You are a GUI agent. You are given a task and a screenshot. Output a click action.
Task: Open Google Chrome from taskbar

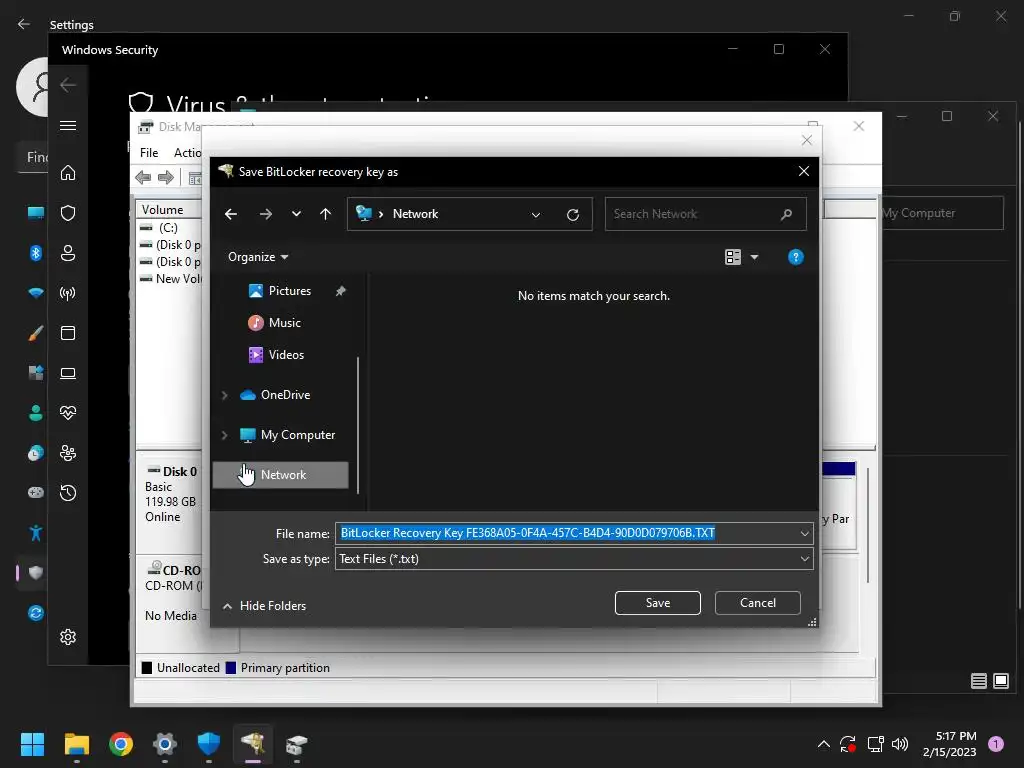pyautogui.click(x=121, y=744)
